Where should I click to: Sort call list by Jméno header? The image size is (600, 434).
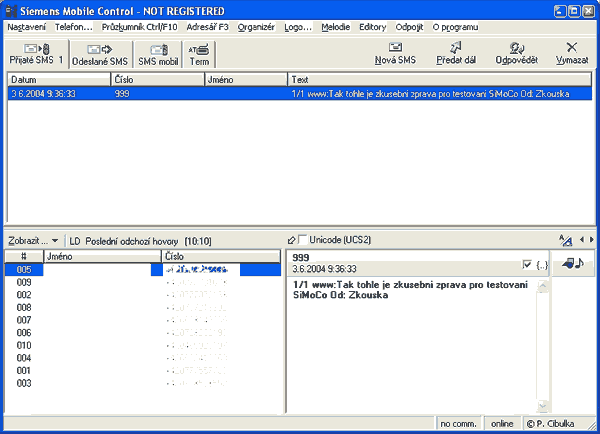coord(102,256)
